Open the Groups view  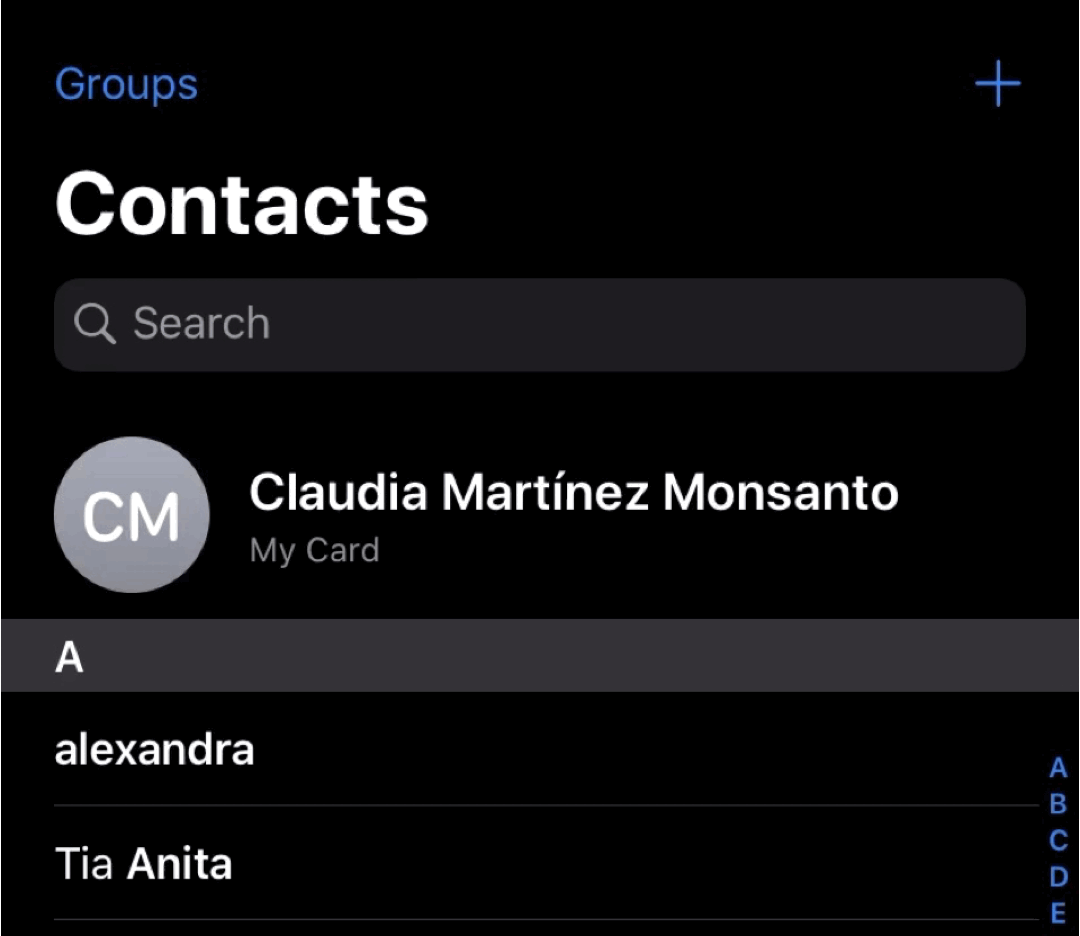click(126, 84)
